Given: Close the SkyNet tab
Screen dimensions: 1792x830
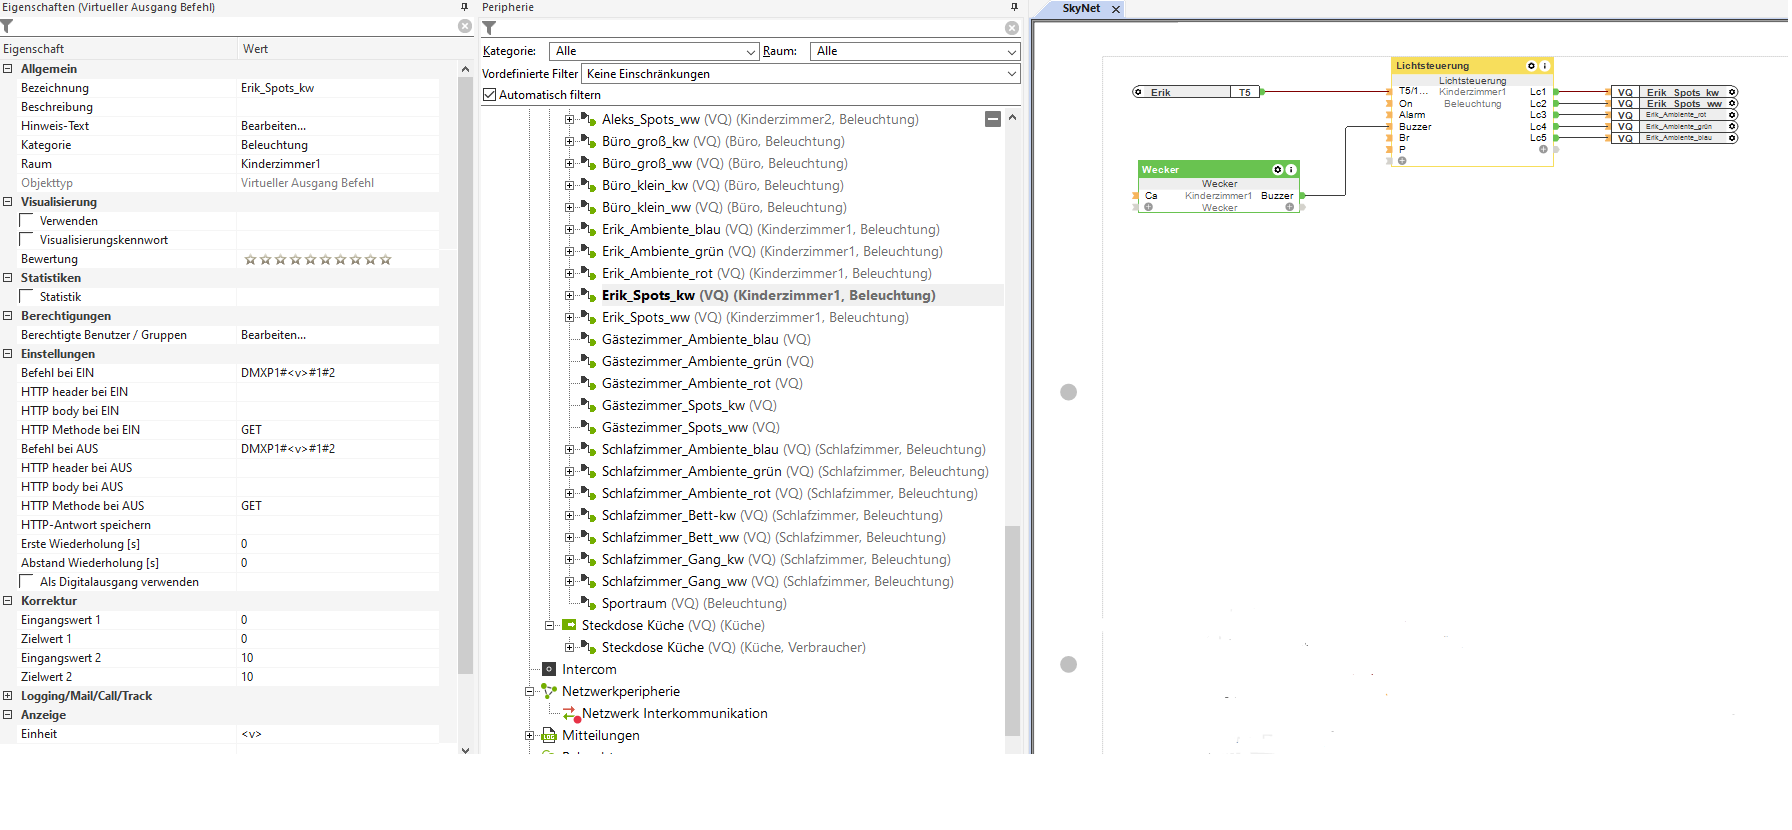Looking at the screenshot, I should [x=1116, y=9].
